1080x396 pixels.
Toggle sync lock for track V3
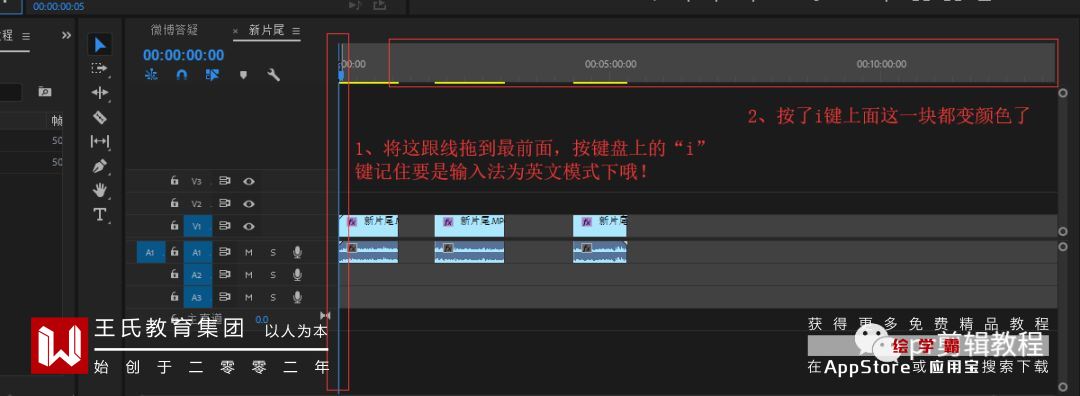point(225,182)
